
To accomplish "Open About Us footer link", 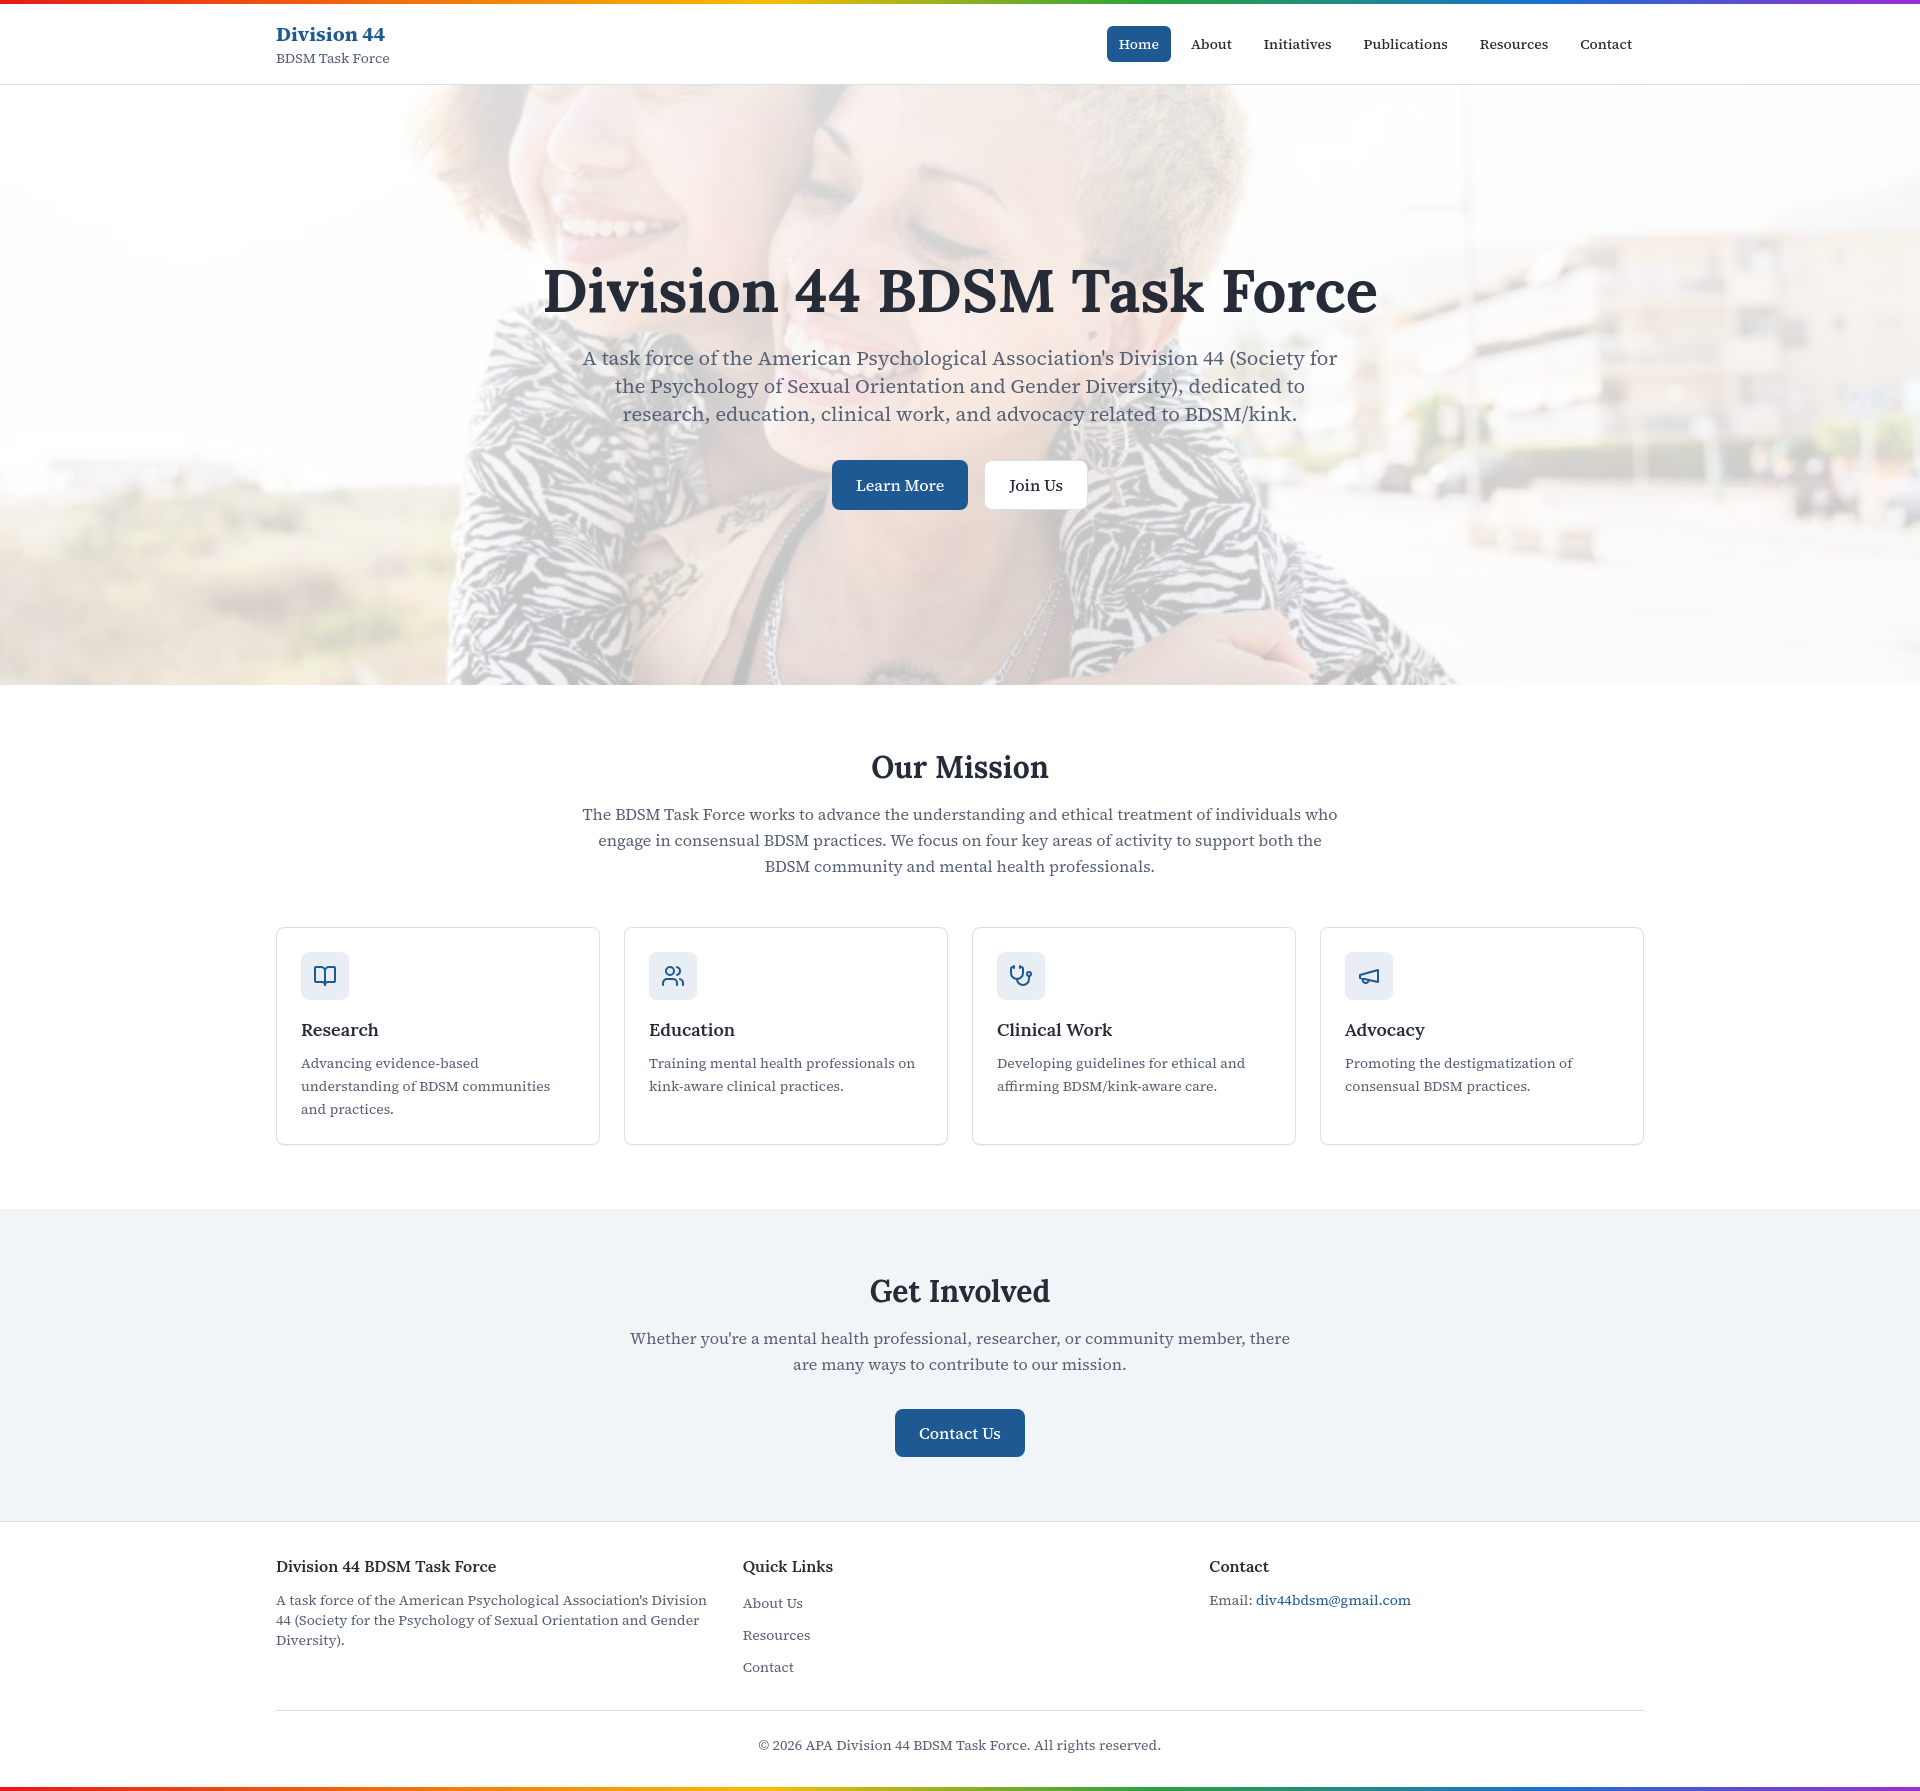I will (x=772, y=1603).
